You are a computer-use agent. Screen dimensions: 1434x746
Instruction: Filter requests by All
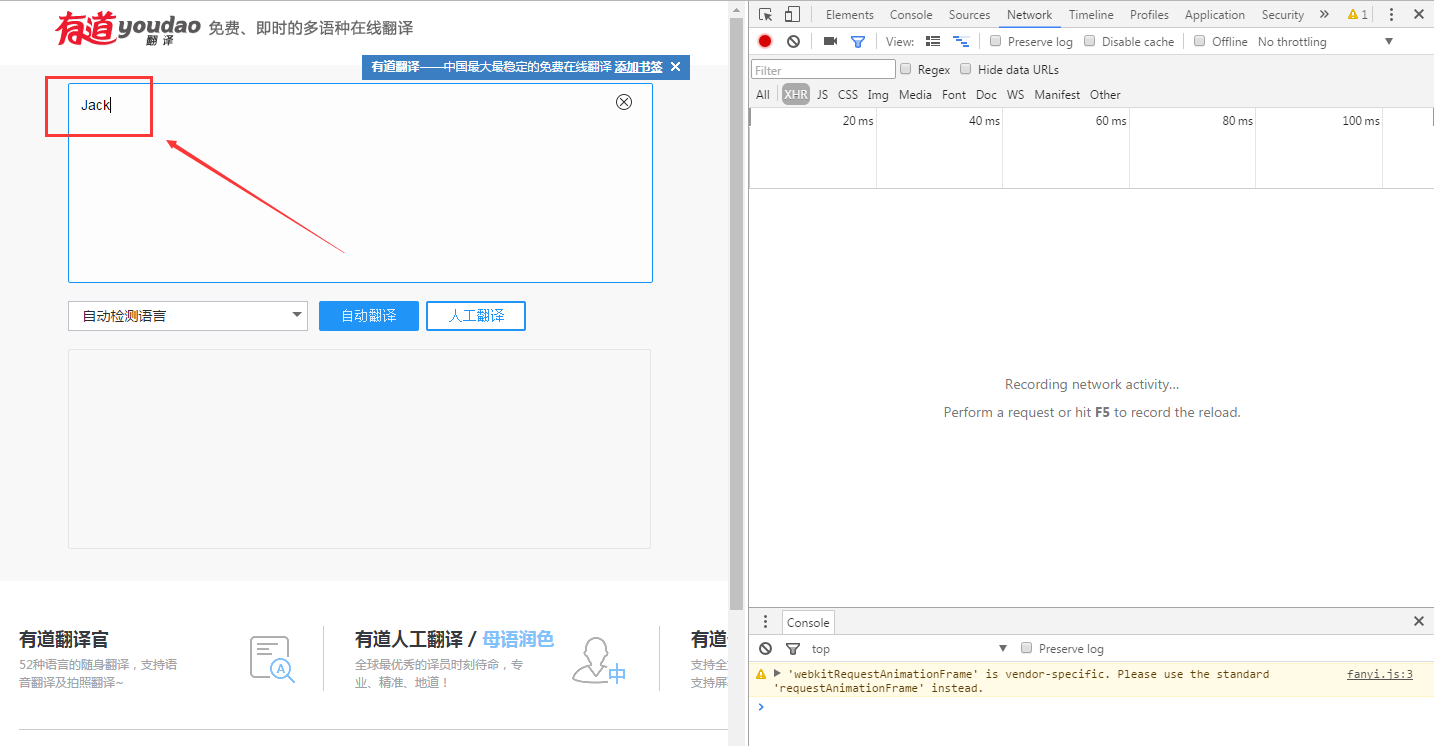(763, 94)
